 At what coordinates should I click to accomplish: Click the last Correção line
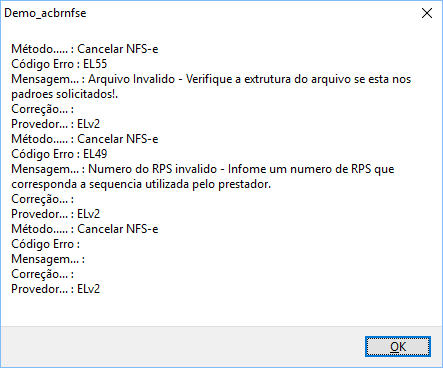click(42, 274)
